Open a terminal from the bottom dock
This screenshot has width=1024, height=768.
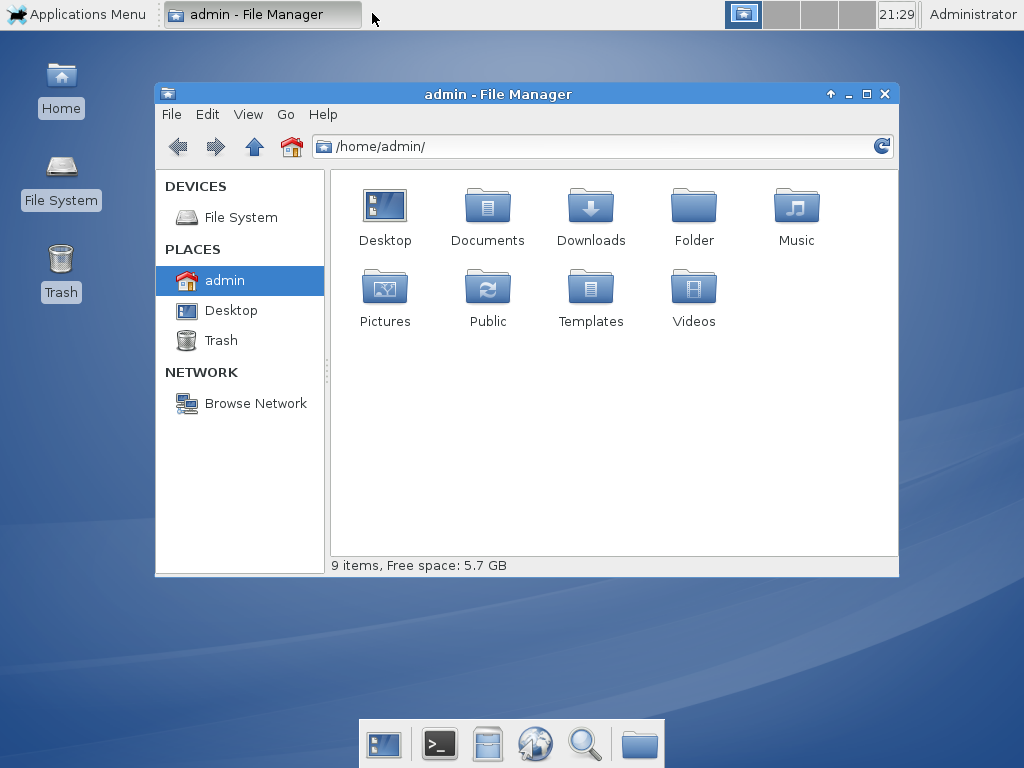(x=439, y=744)
